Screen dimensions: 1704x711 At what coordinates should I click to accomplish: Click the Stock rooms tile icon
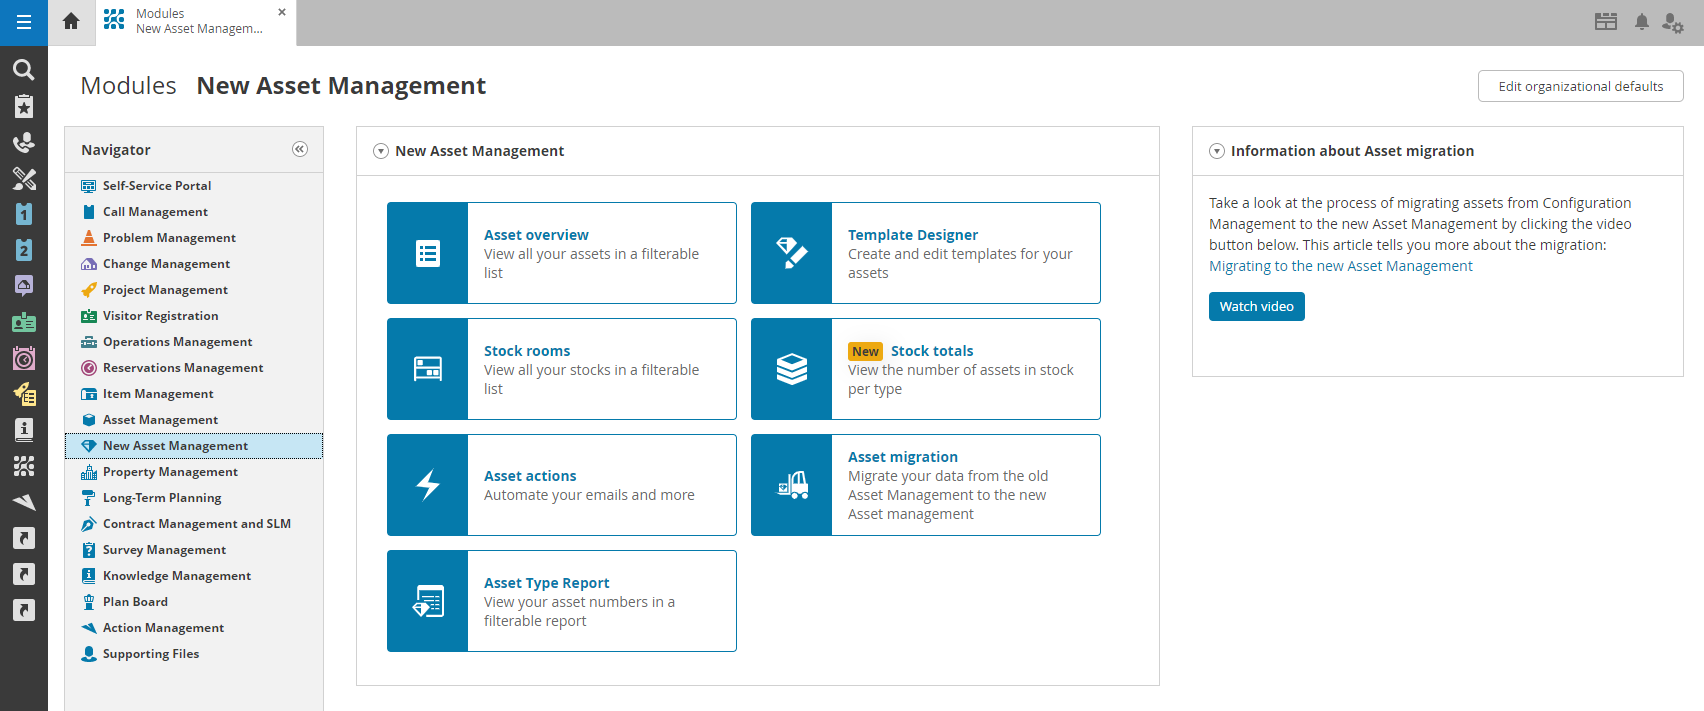428,369
